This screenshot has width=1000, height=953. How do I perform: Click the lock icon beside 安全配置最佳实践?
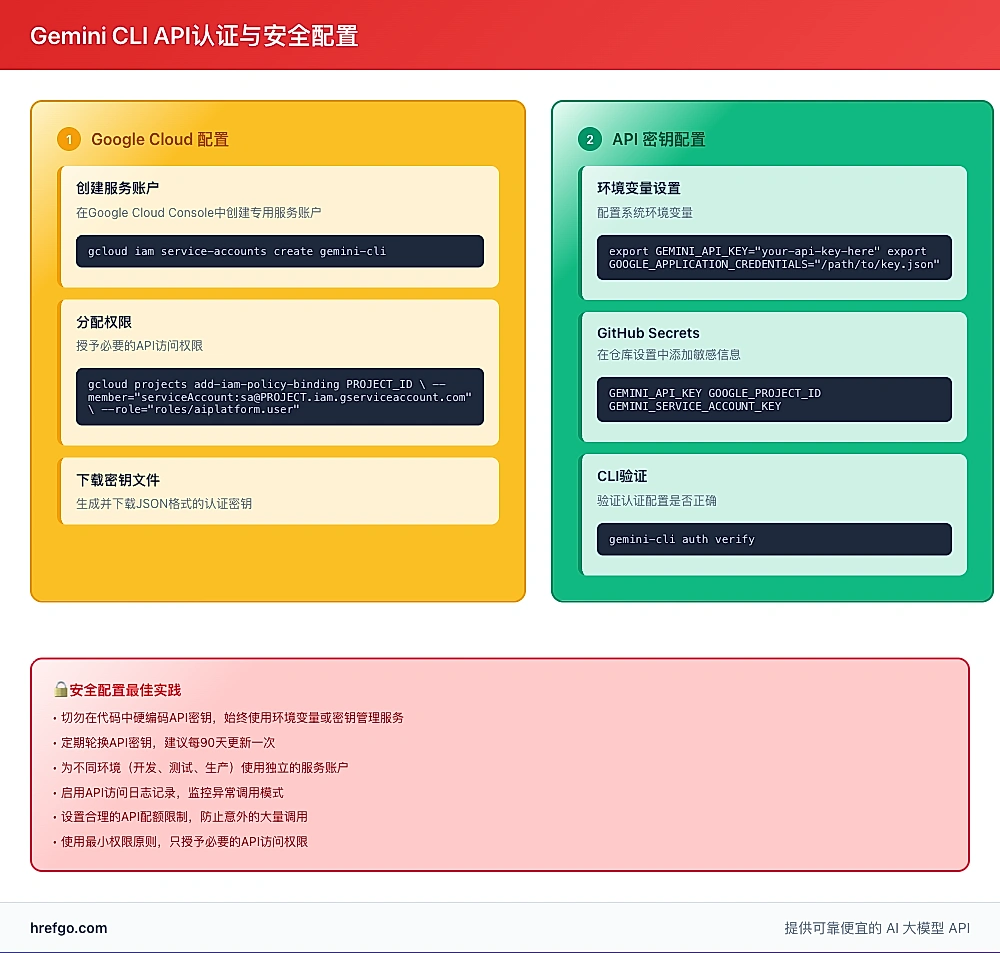pyautogui.click(x=61, y=690)
